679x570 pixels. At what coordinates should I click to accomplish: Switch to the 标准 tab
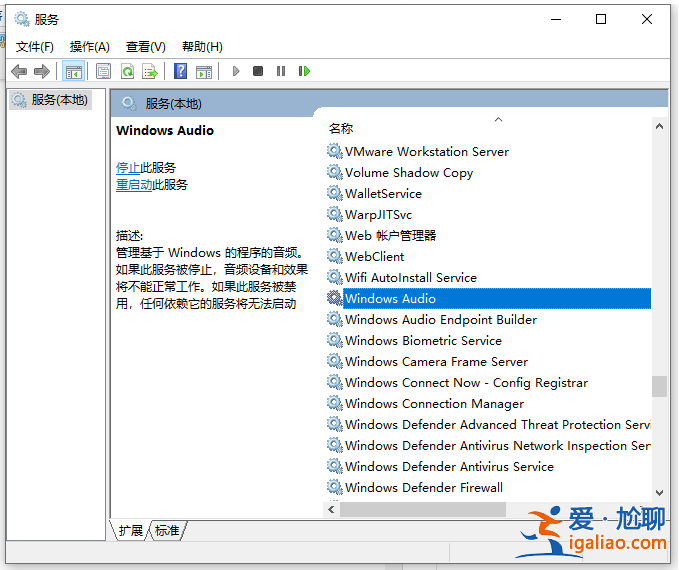[x=167, y=530]
